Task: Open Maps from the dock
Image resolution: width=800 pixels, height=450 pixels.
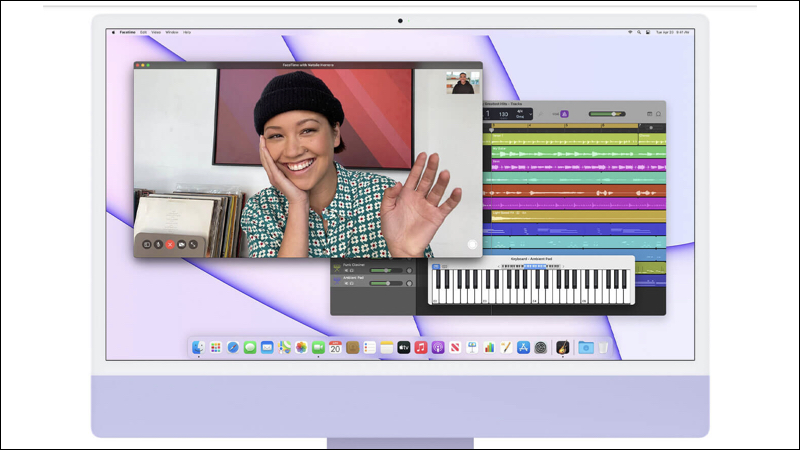Action: 284,347
